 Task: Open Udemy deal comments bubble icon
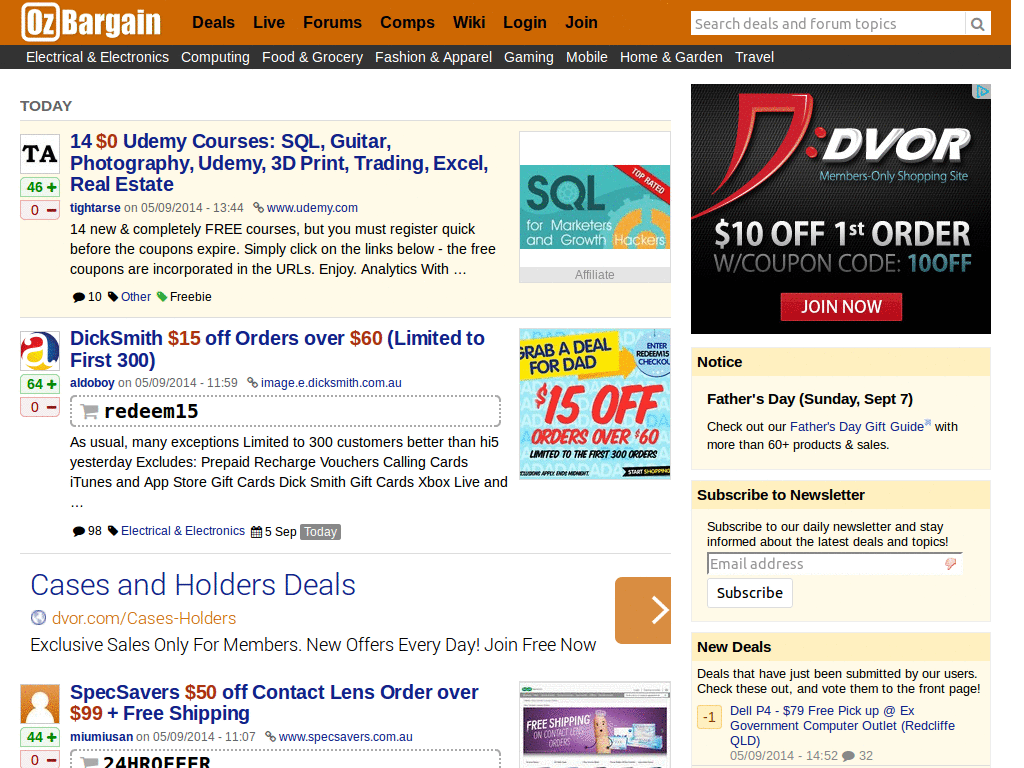[79, 297]
